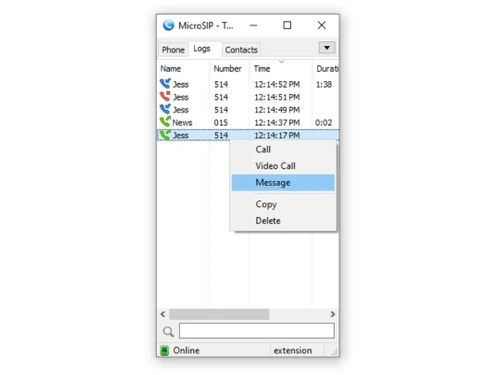The image size is (500, 375).
Task: Open the dropdown arrow menu beside tabs
Action: pos(327,48)
